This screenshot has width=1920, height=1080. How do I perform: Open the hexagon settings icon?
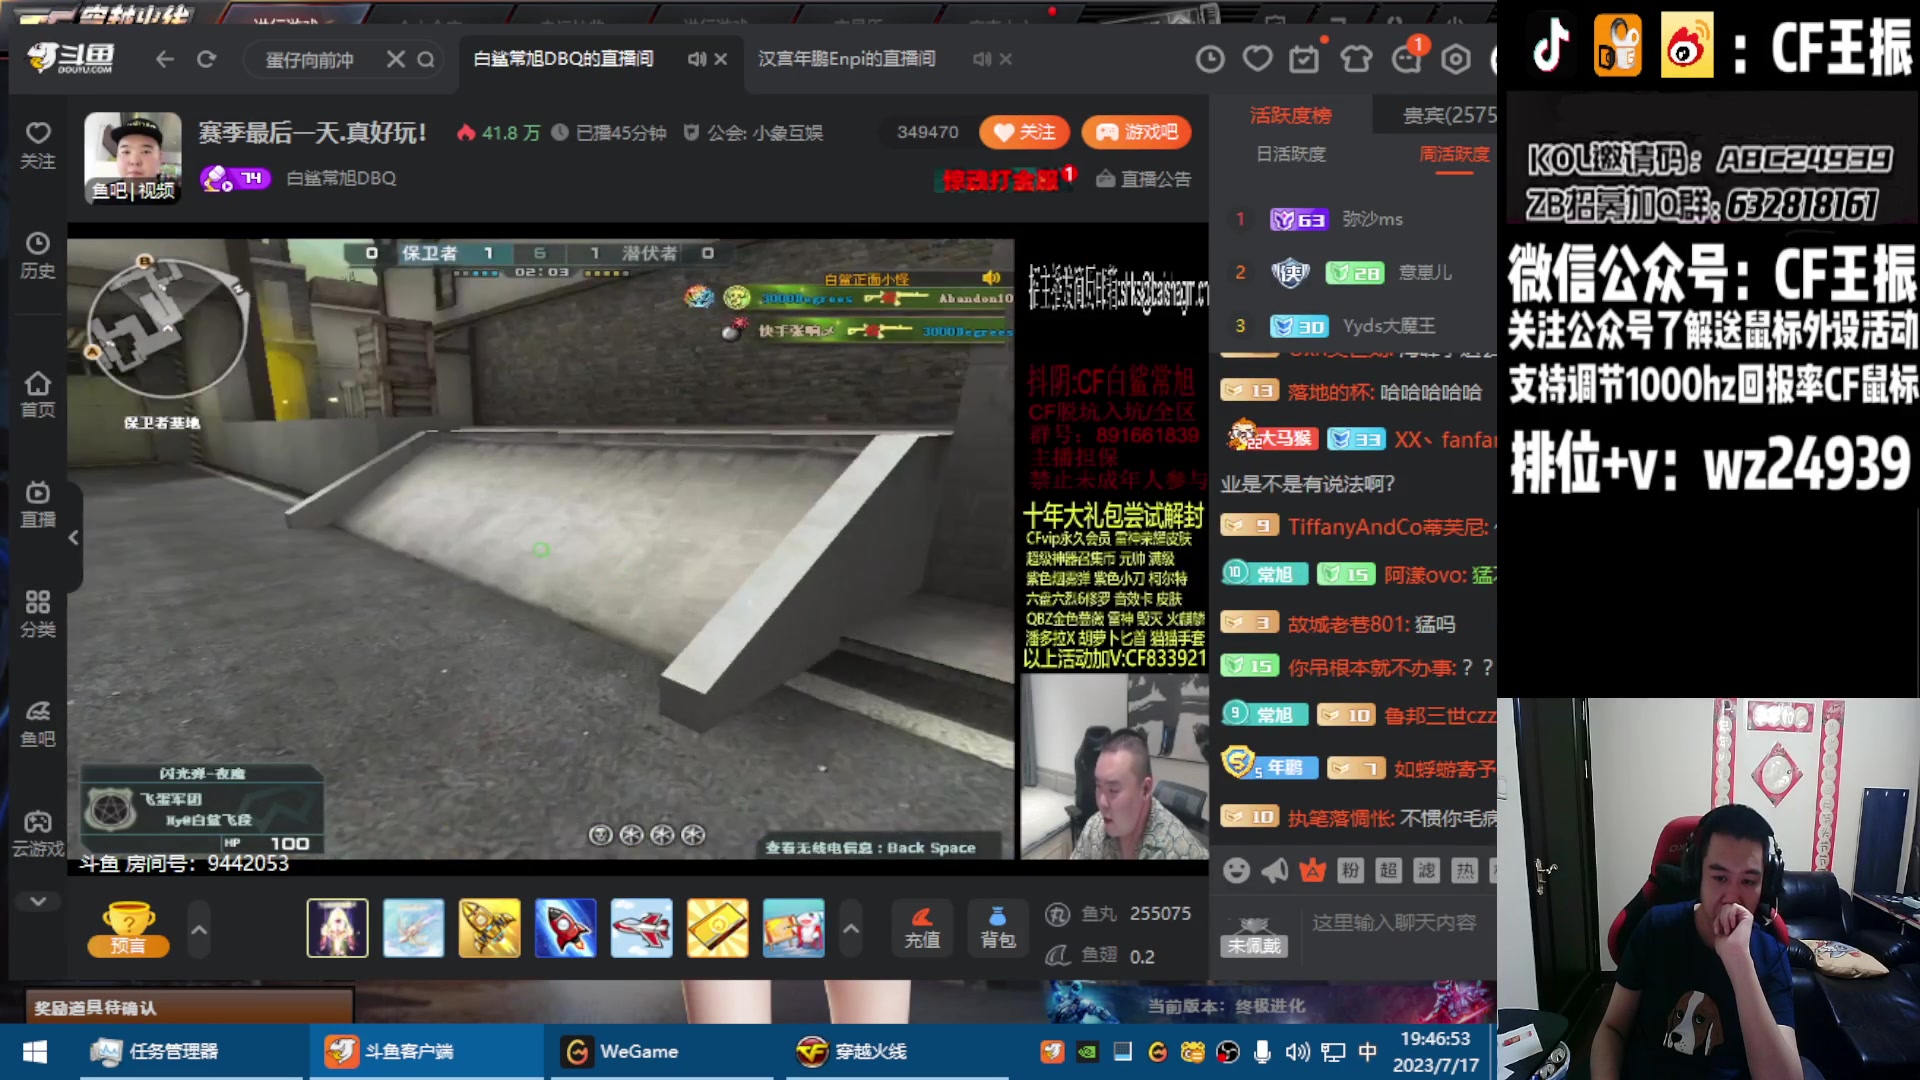[1456, 59]
